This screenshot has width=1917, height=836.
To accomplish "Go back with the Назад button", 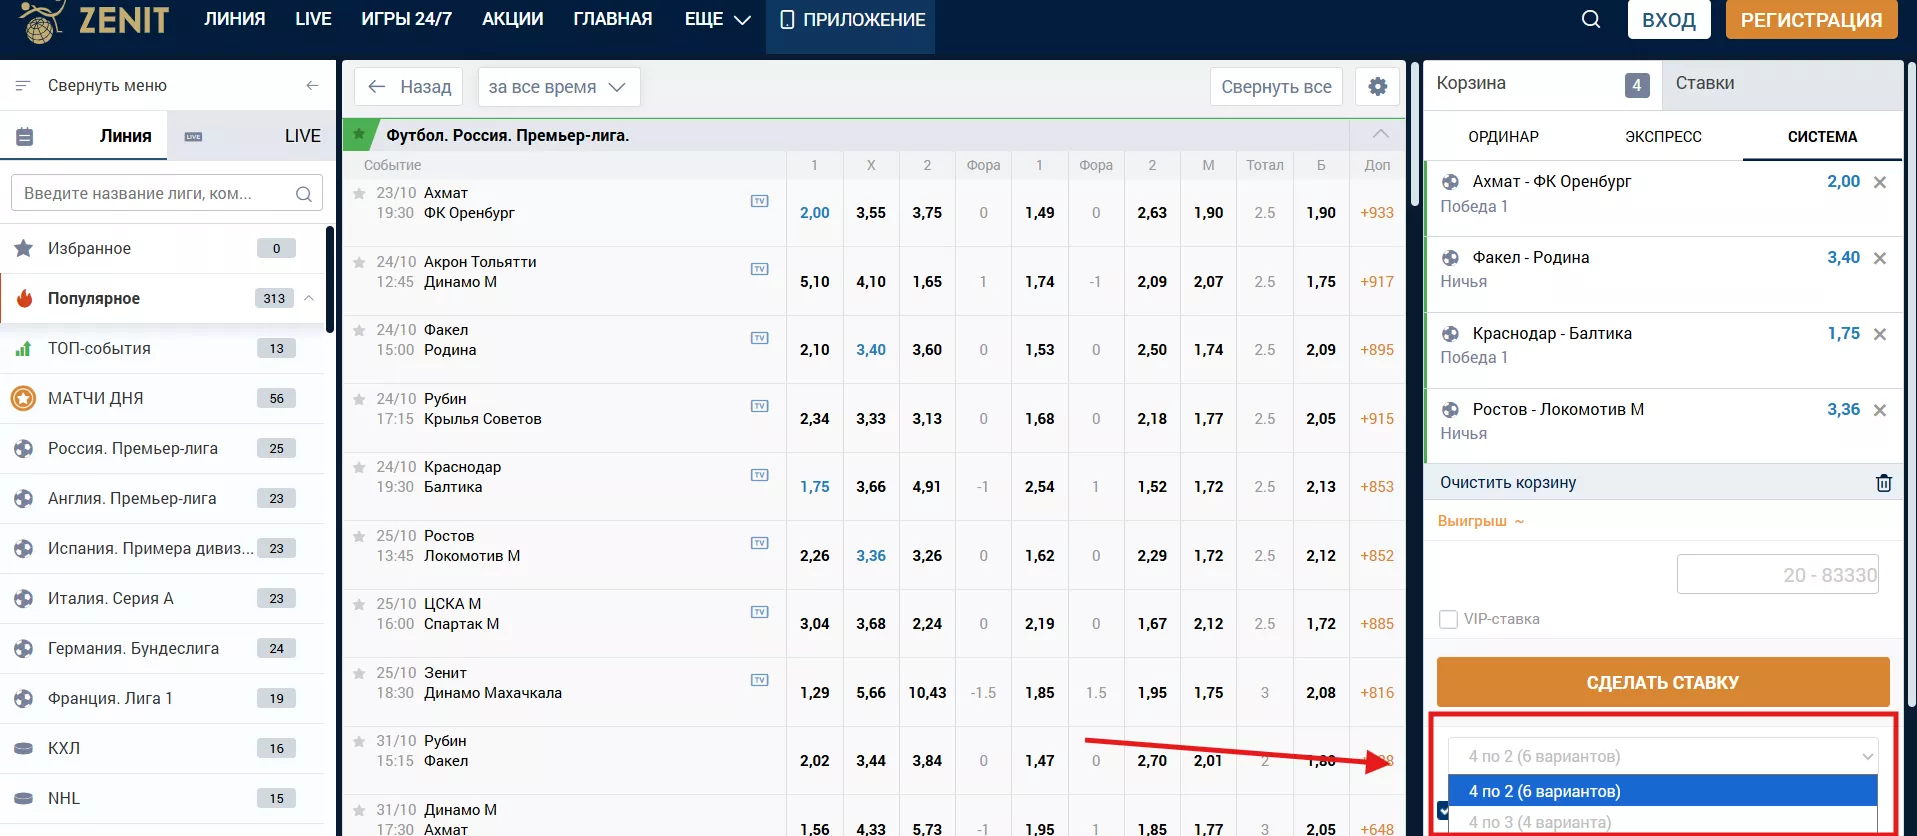I will [409, 87].
